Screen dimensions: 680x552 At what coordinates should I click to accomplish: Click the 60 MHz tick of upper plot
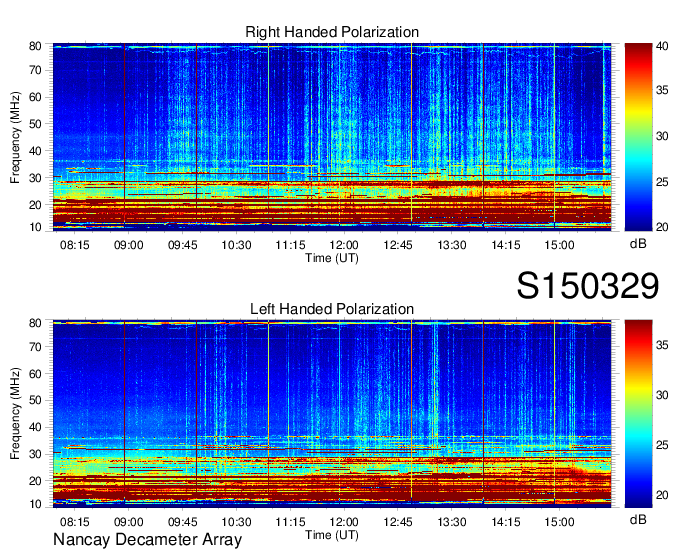click(x=35, y=97)
